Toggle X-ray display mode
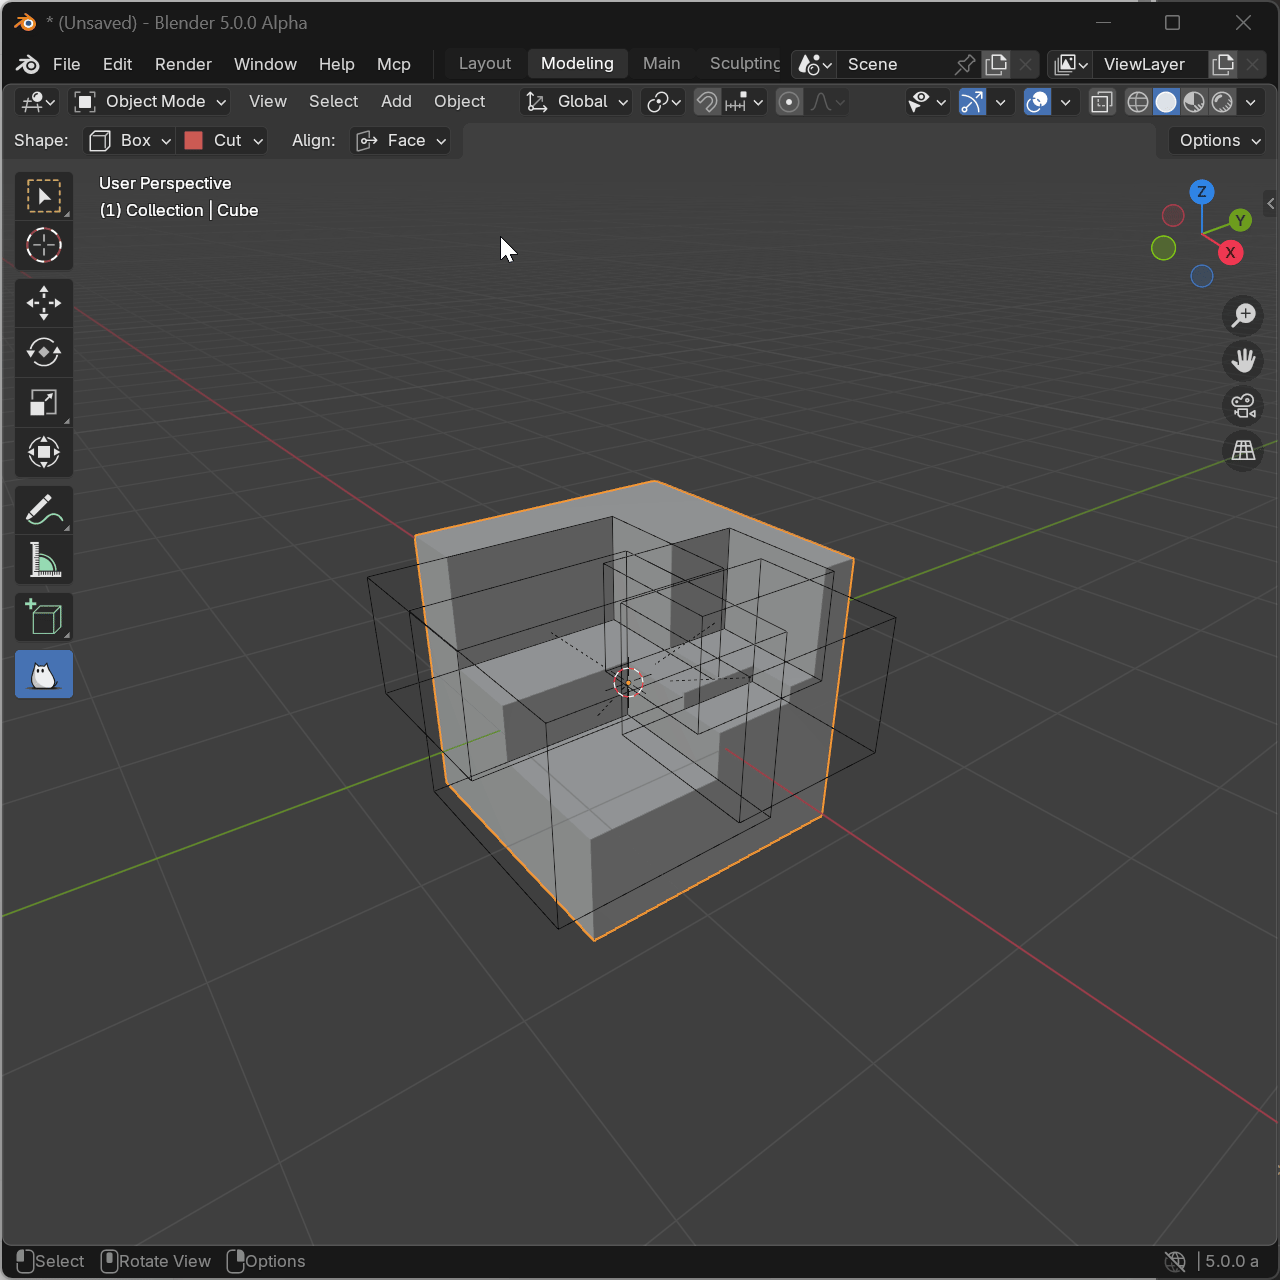The image size is (1280, 1280). pyautogui.click(x=1101, y=102)
